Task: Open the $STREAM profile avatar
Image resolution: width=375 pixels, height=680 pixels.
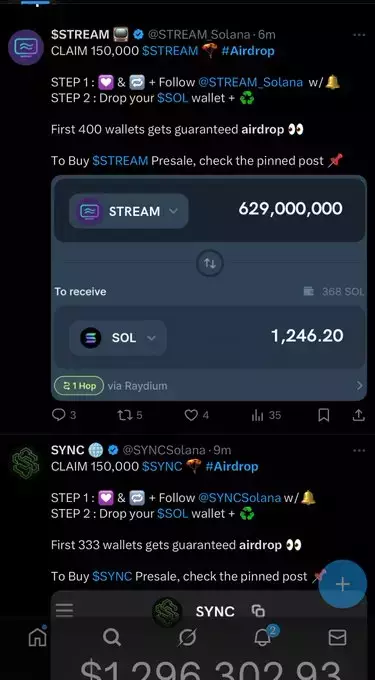Action: pyautogui.click(x=26, y=47)
